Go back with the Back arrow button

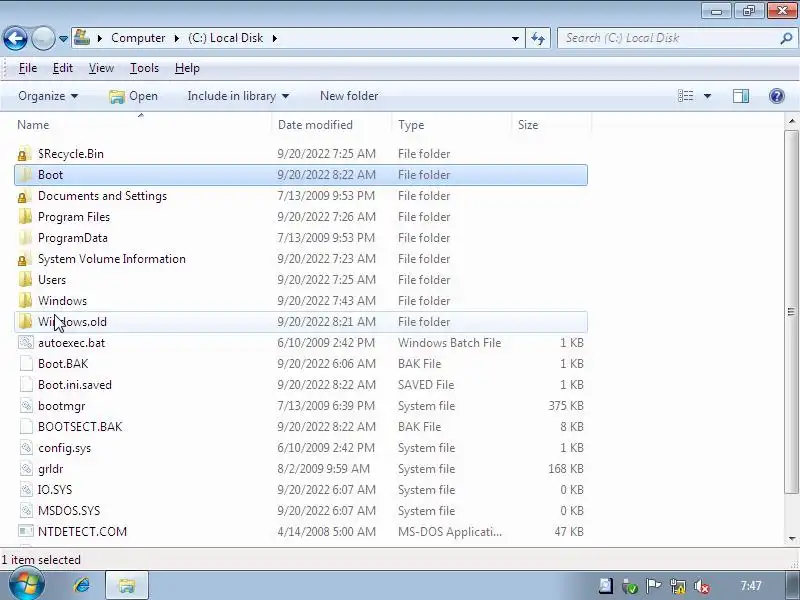point(15,38)
